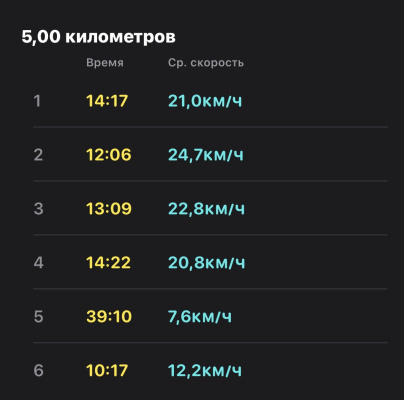
Task: Select the Время column header
Action: [105, 63]
